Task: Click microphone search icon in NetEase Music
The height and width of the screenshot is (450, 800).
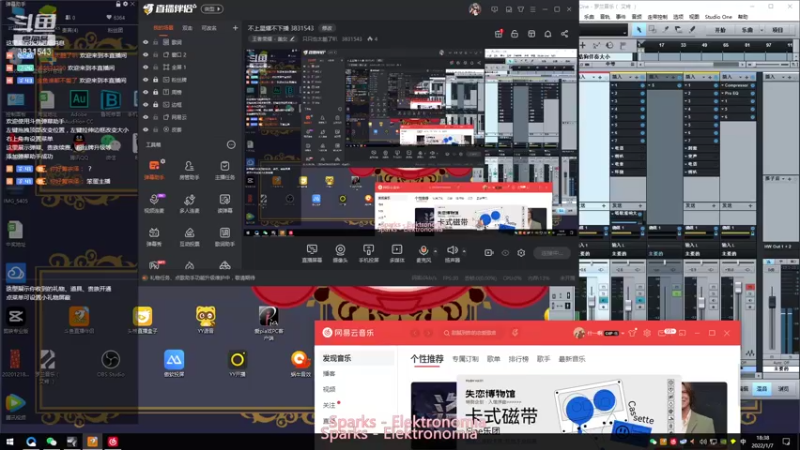Action: point(515,333)
